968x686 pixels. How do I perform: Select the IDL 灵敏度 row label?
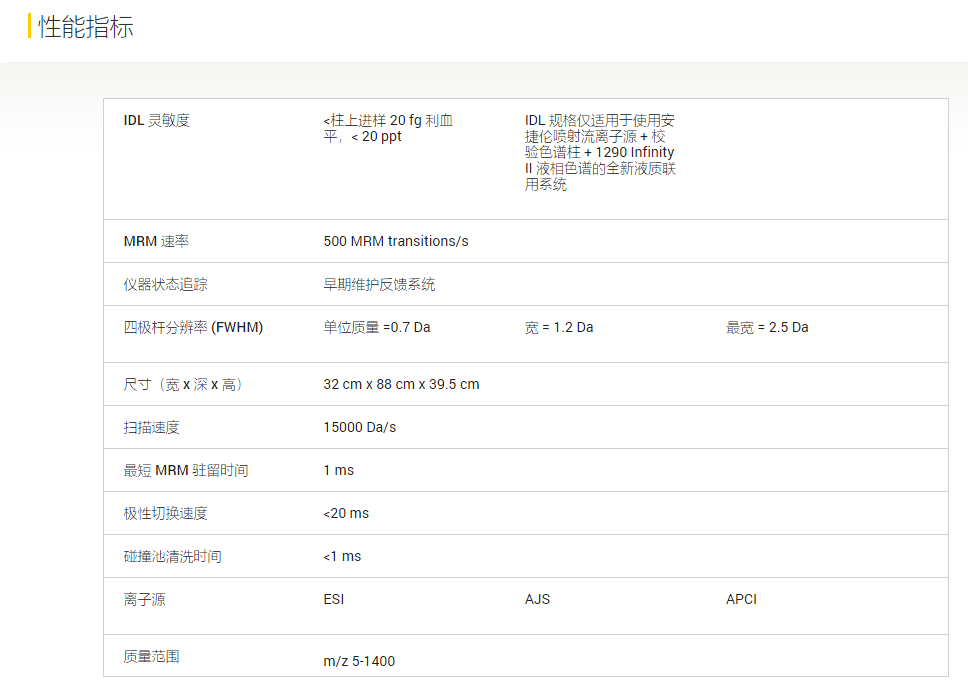157,120
